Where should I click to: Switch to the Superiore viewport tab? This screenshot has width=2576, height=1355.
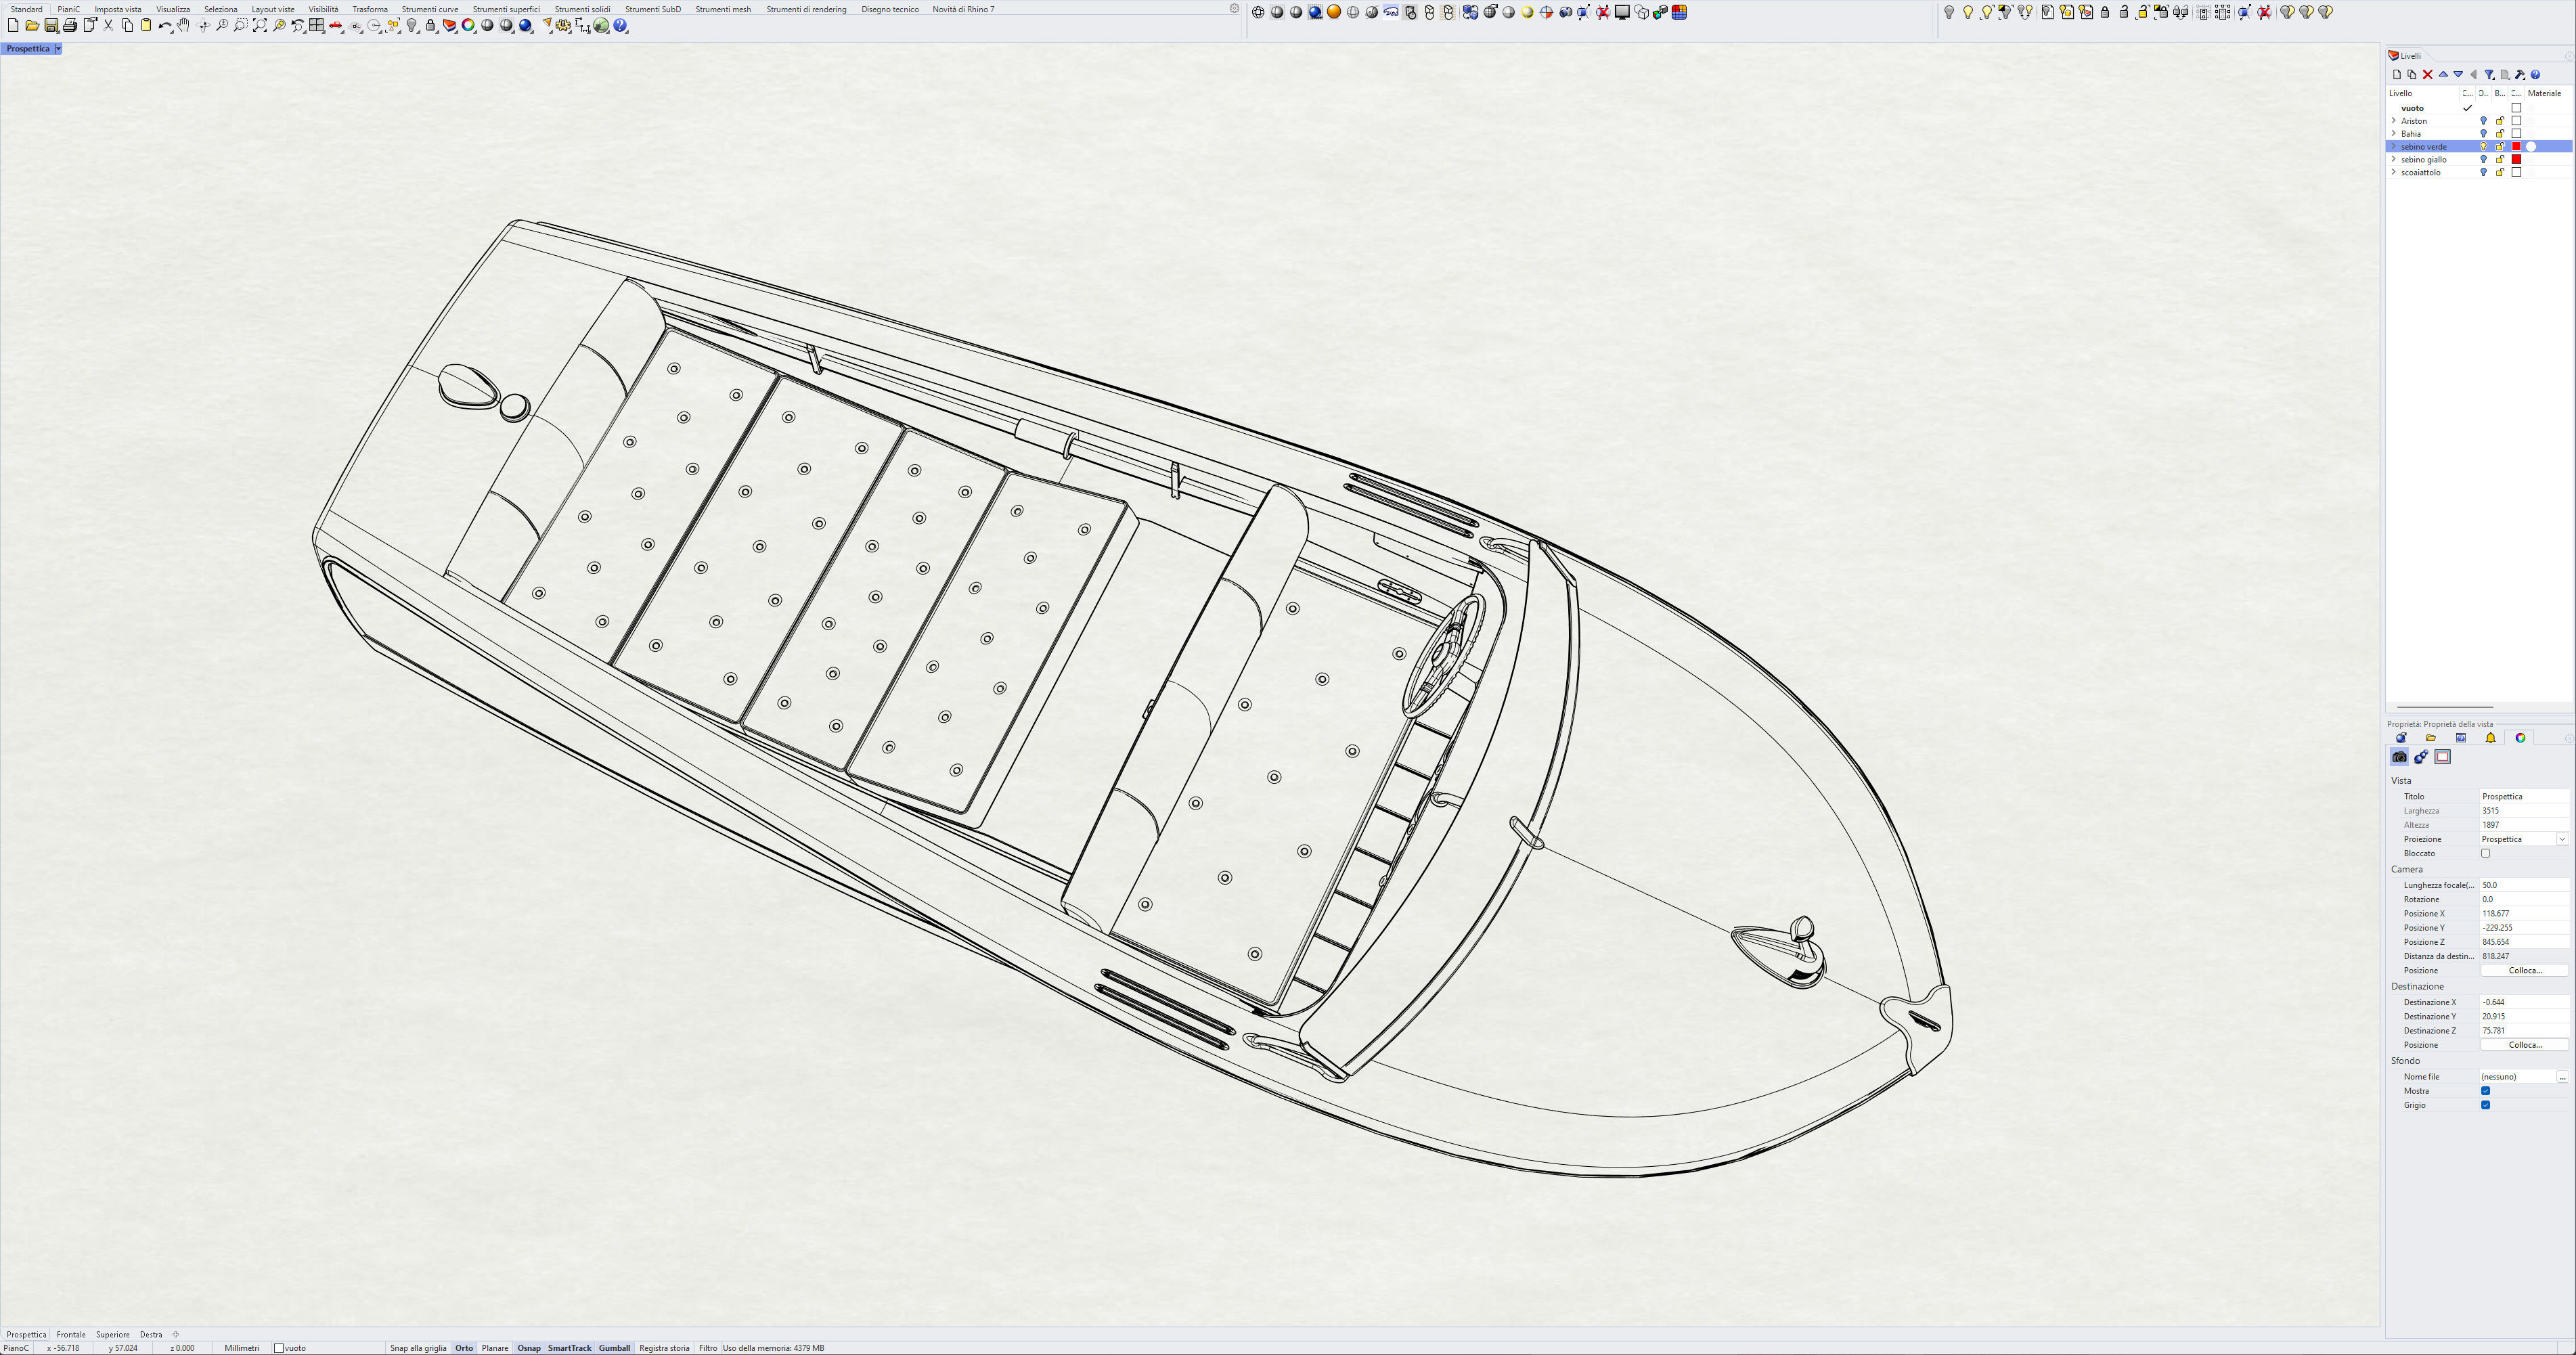click(113, 1335)
